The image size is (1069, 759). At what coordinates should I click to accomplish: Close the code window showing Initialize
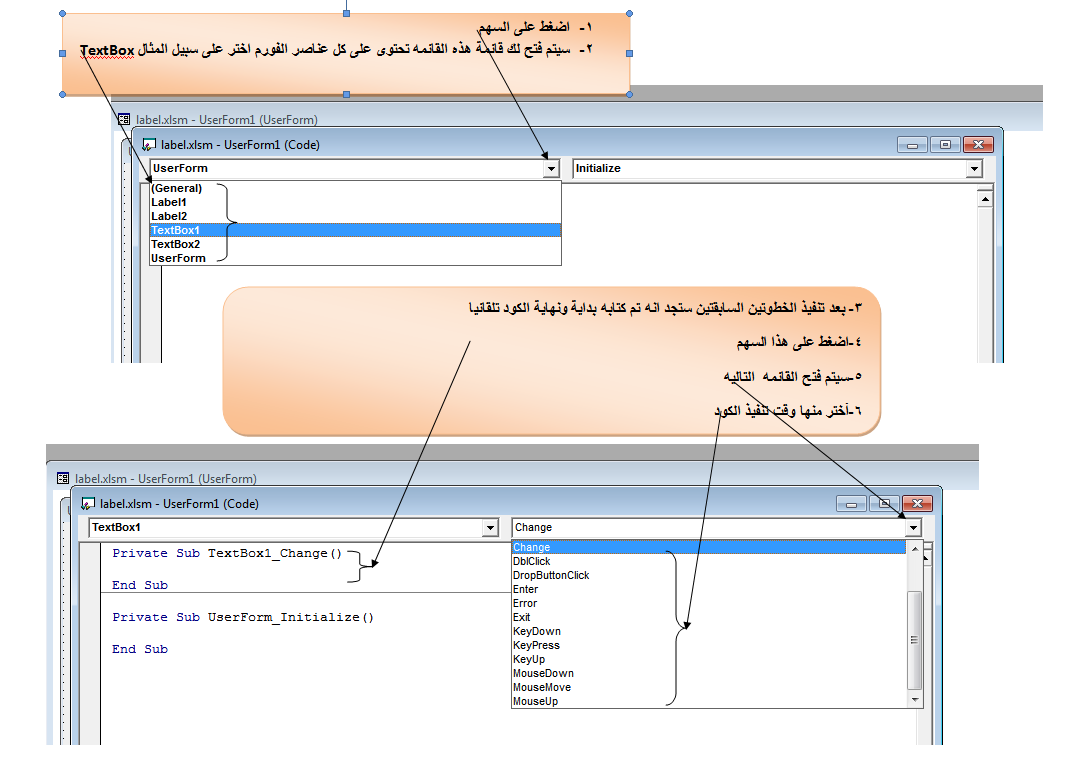978,145
